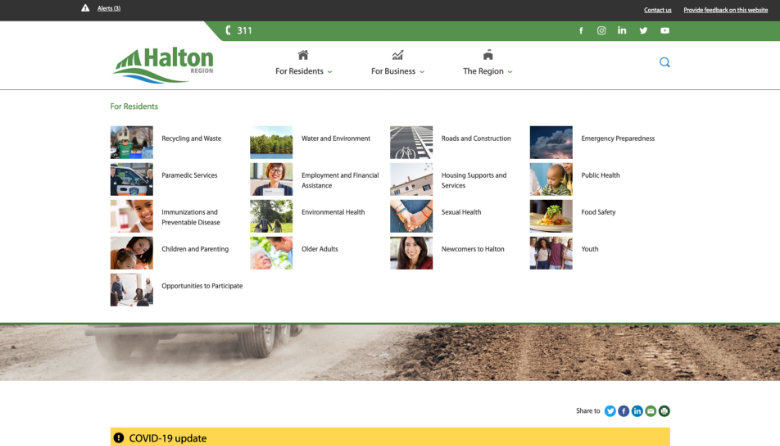Screen dimensions: 780x446
Task: Share to LinkedIn via share icon
Action: (x=637, y=411)
